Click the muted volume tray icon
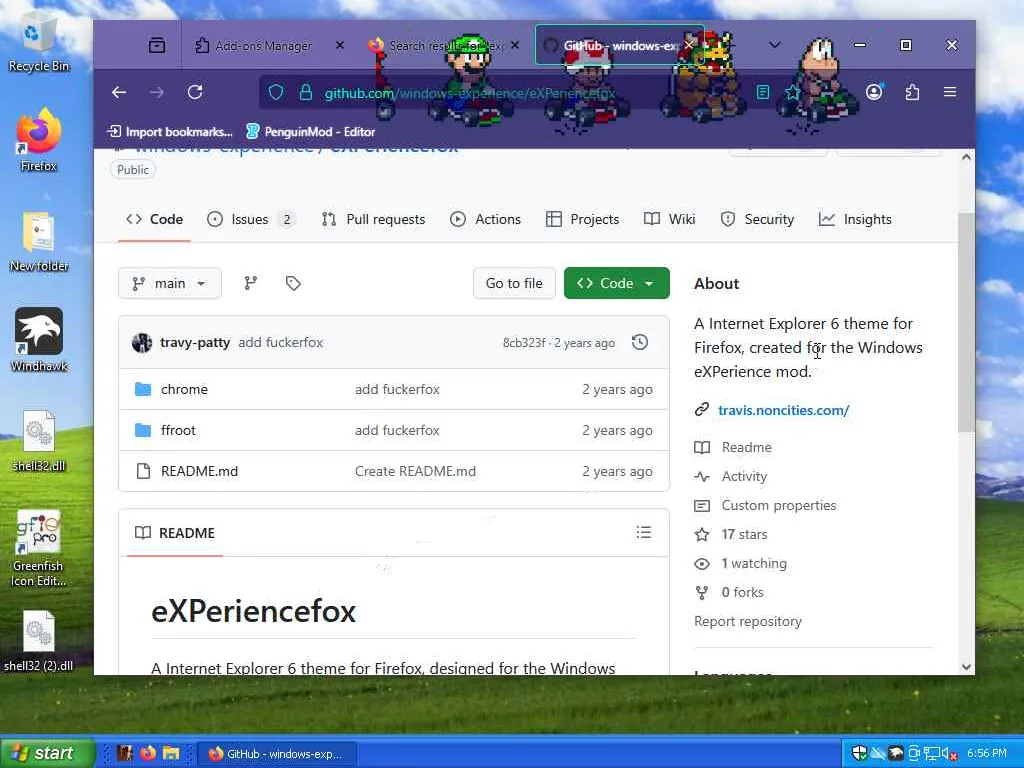The image size is (1024, 768). click(950, 754)
